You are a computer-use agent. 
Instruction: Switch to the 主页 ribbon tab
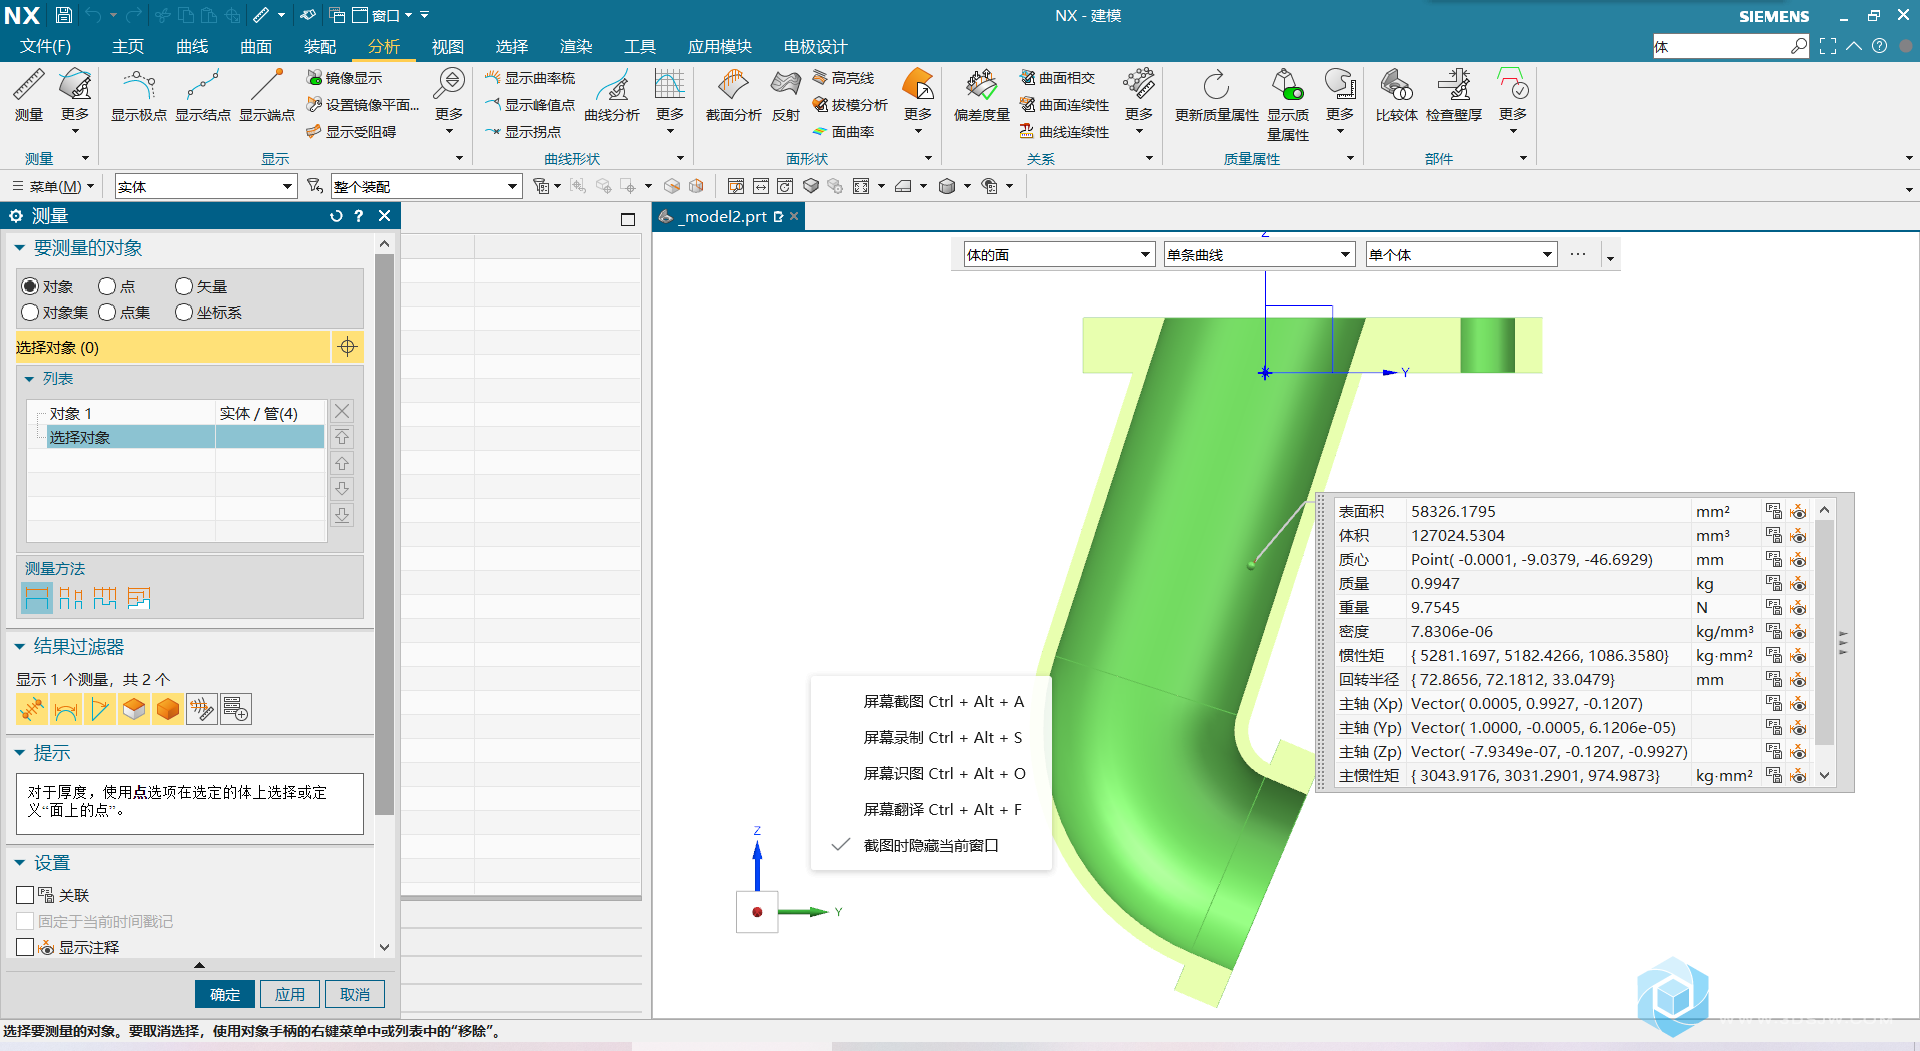128,46
